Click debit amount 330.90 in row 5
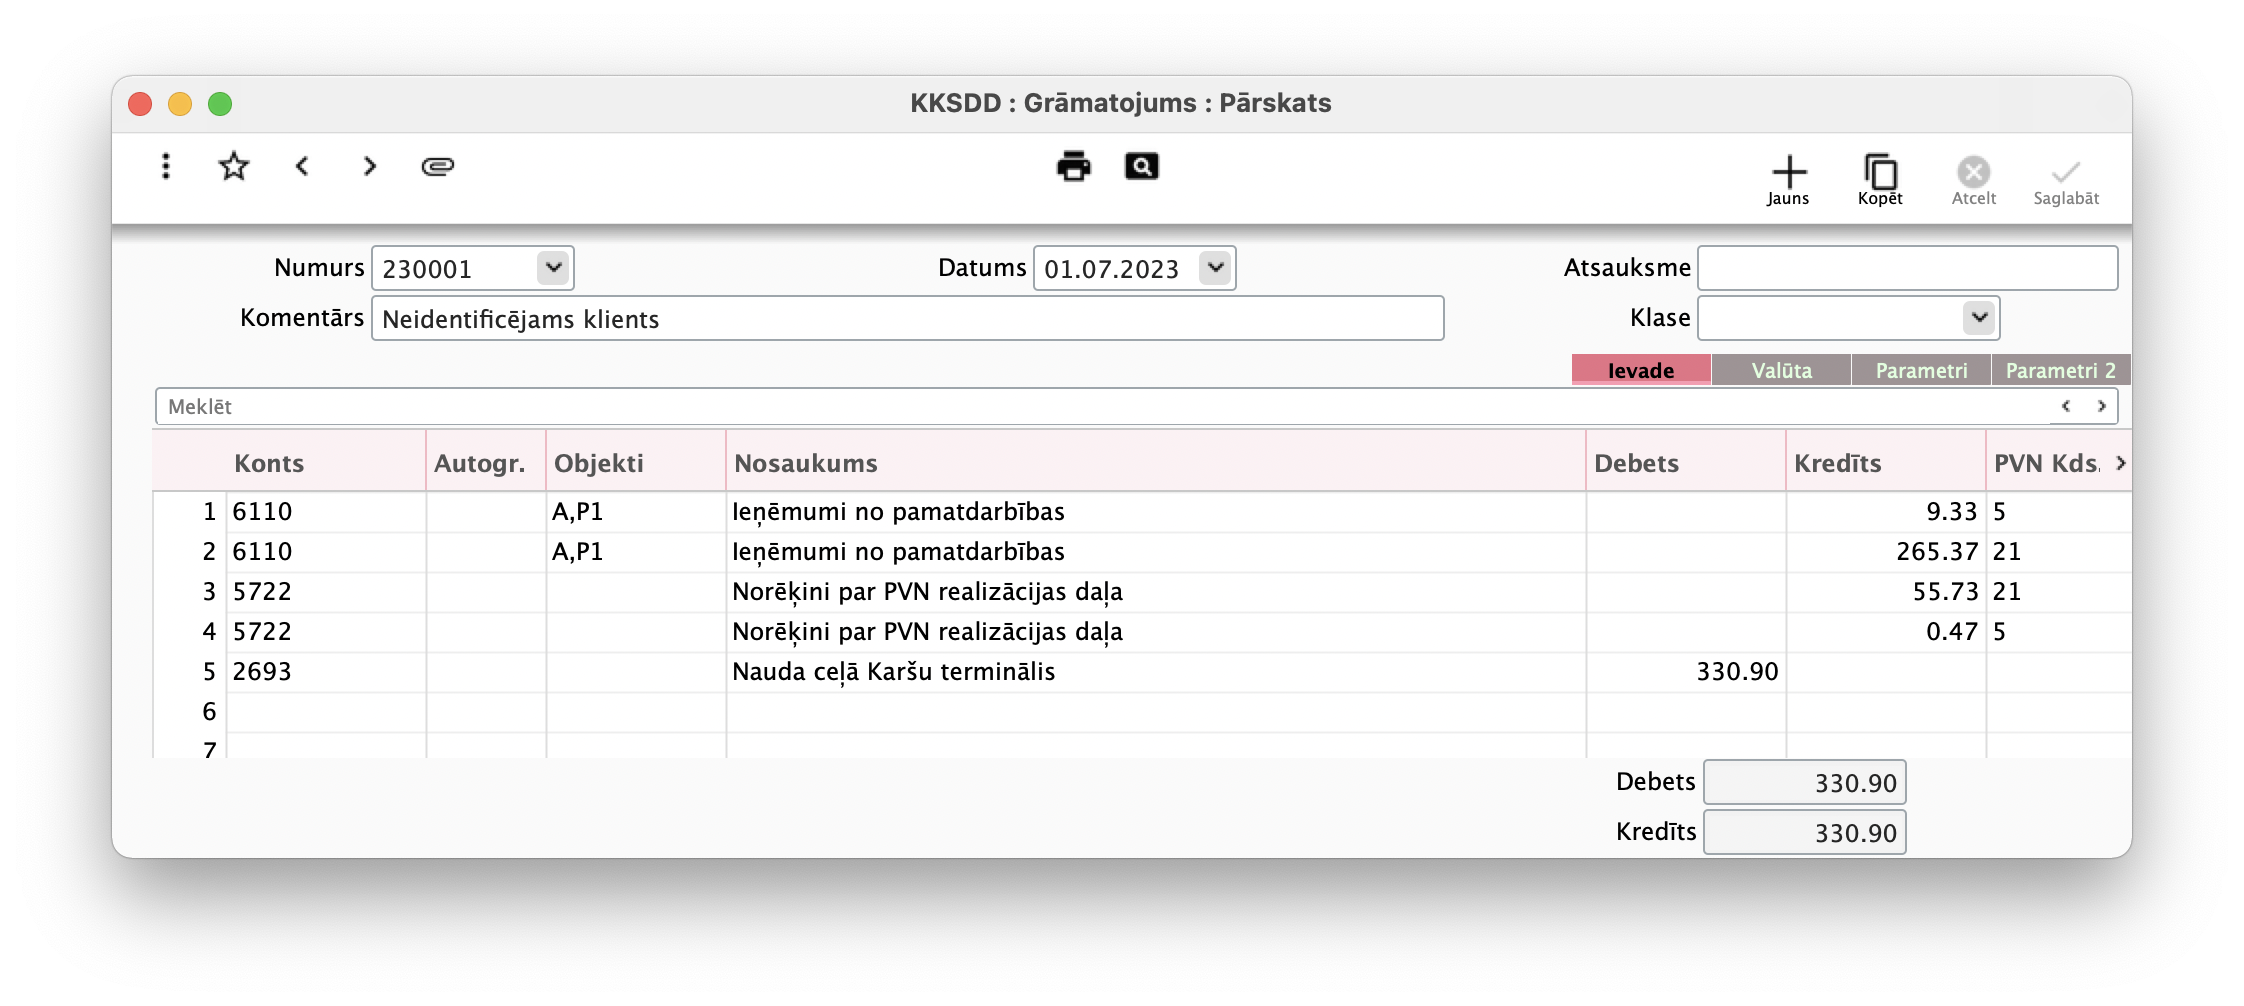 1686,672
